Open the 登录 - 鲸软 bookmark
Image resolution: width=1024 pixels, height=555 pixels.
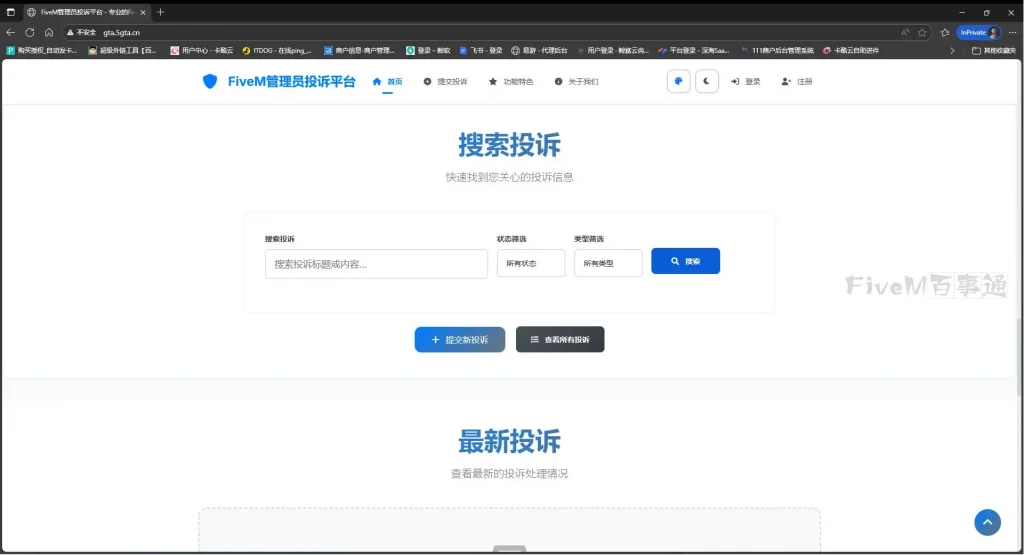pyautogui.click(x=428, y=50)
